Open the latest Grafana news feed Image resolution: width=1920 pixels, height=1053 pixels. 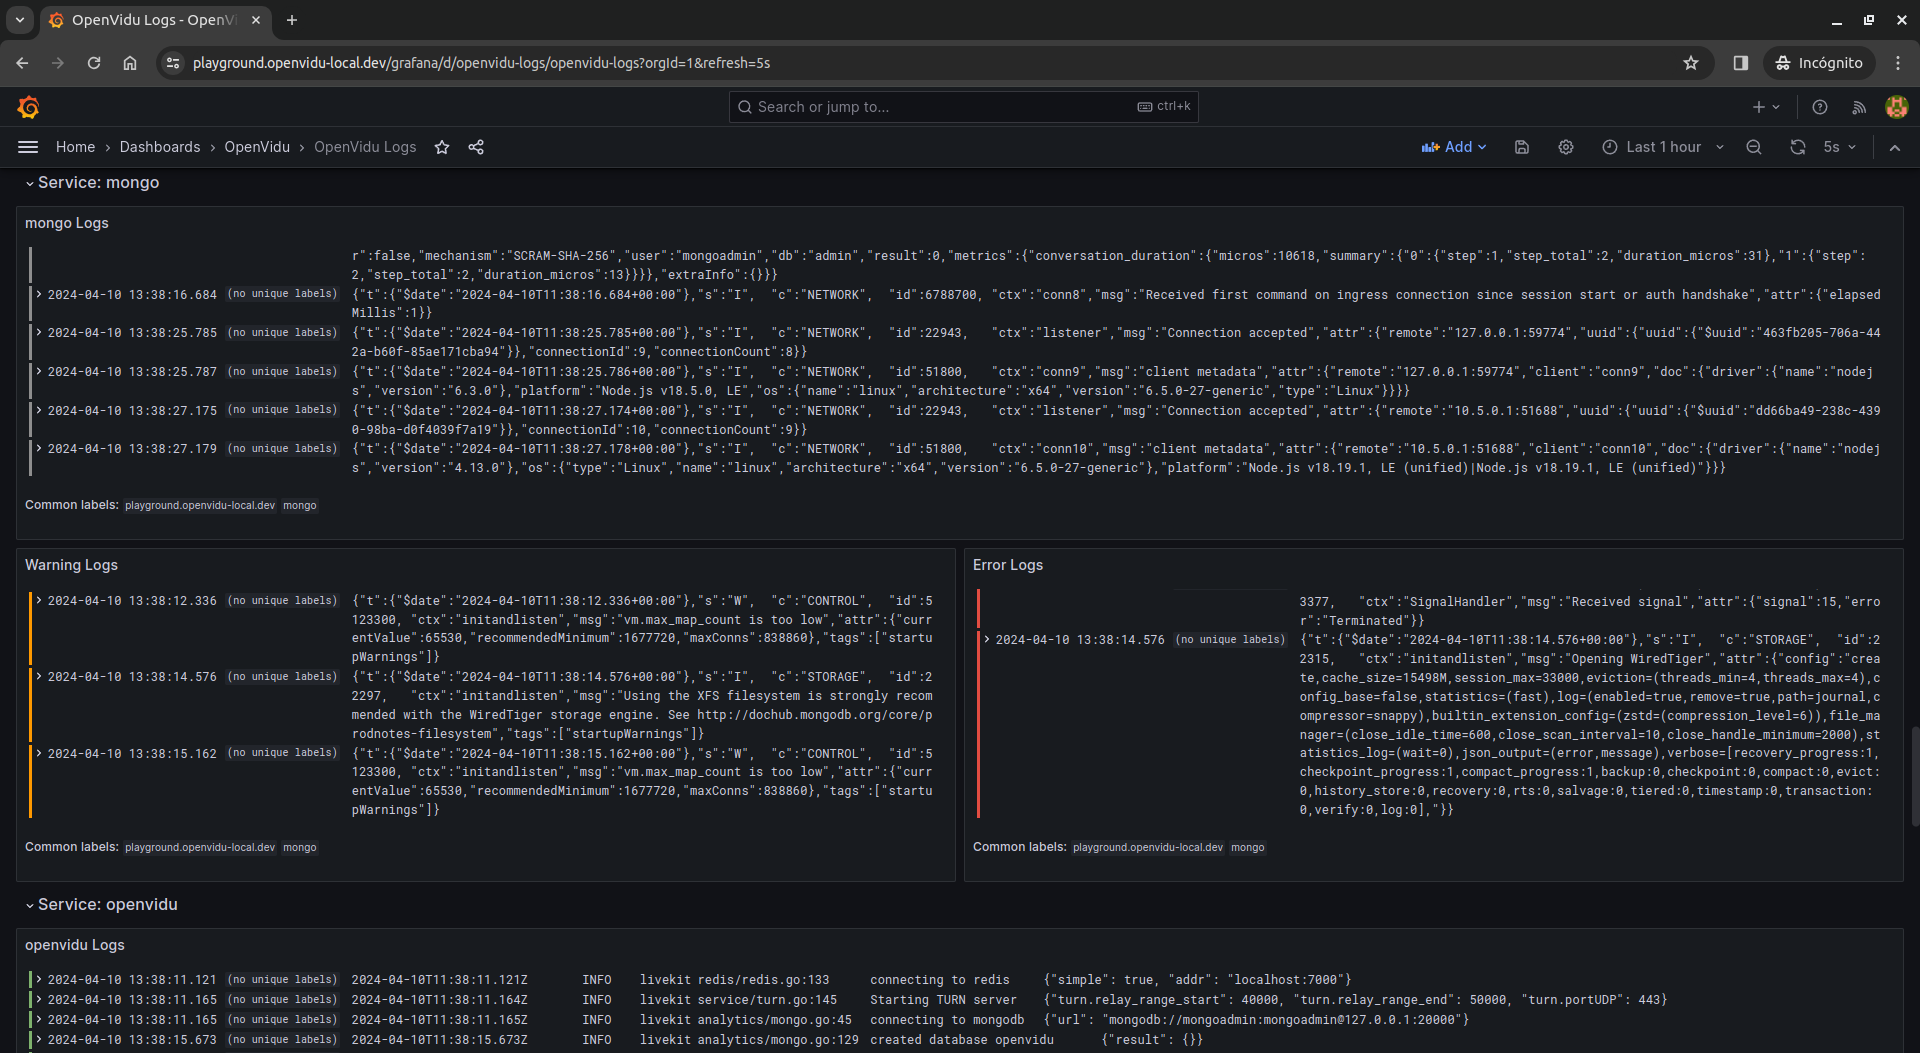[1859, 107]
